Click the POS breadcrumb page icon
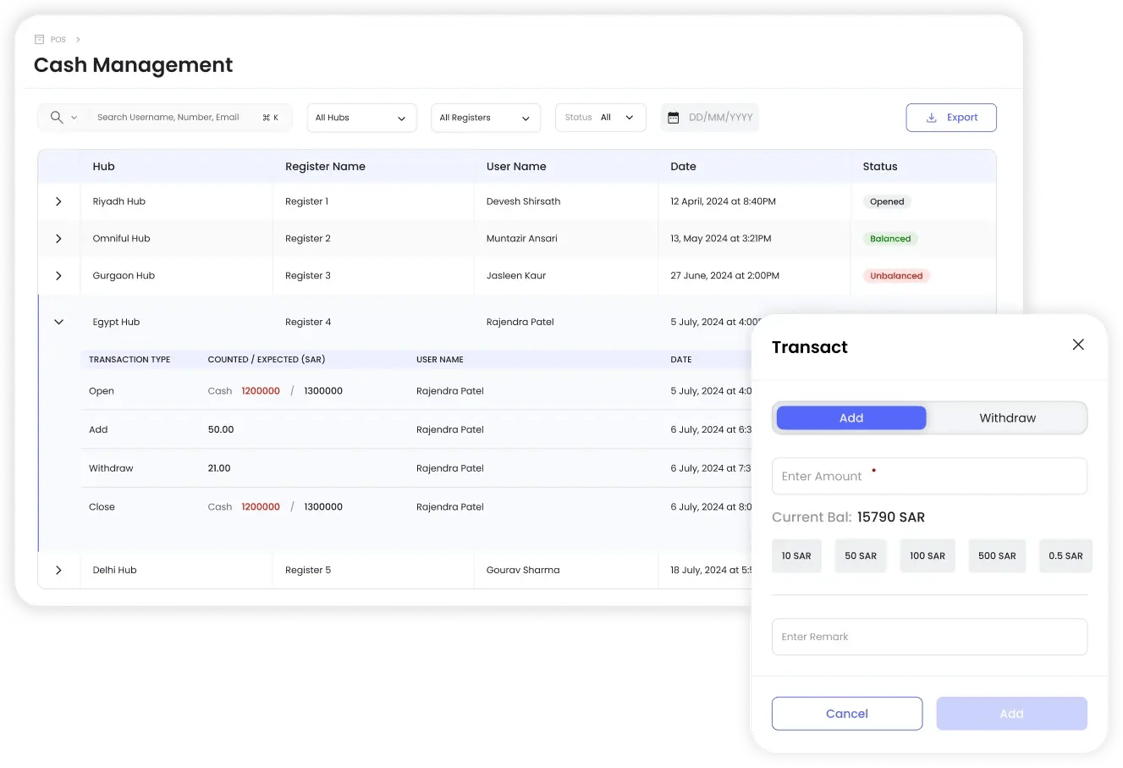 tap(39, 39)
